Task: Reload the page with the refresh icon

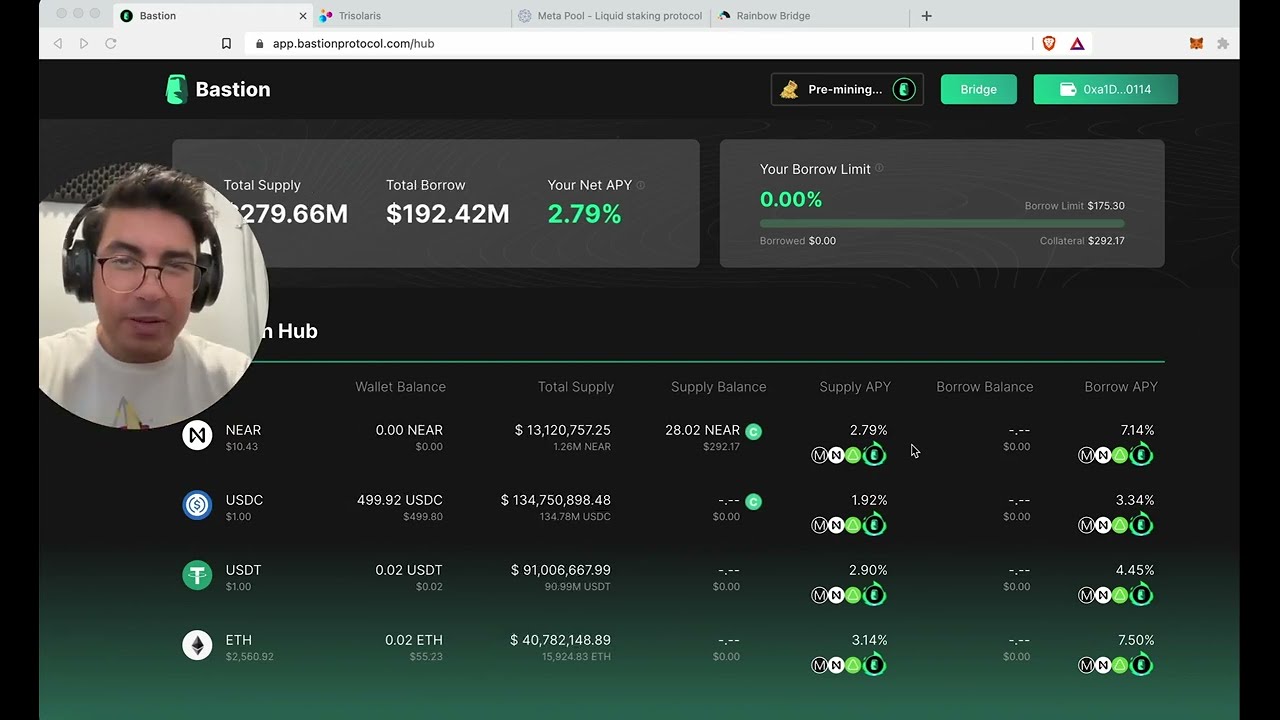Action: [111, 43]
